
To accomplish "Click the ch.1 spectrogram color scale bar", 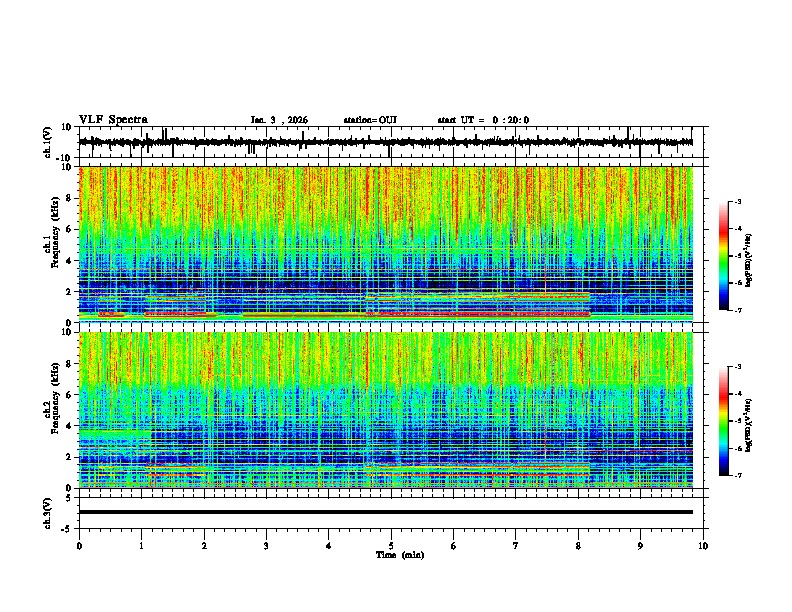I will (723, 255).
